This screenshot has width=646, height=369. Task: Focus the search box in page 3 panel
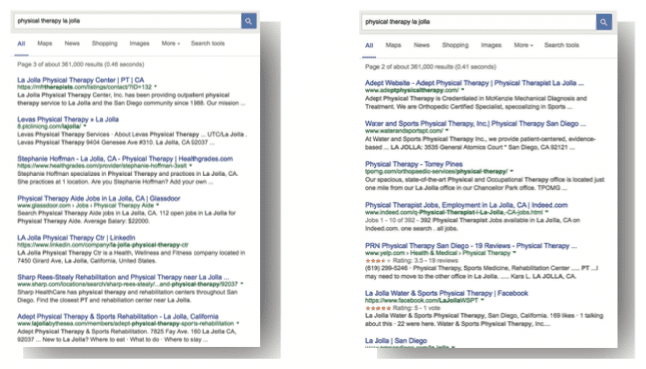tap(128, 21)
